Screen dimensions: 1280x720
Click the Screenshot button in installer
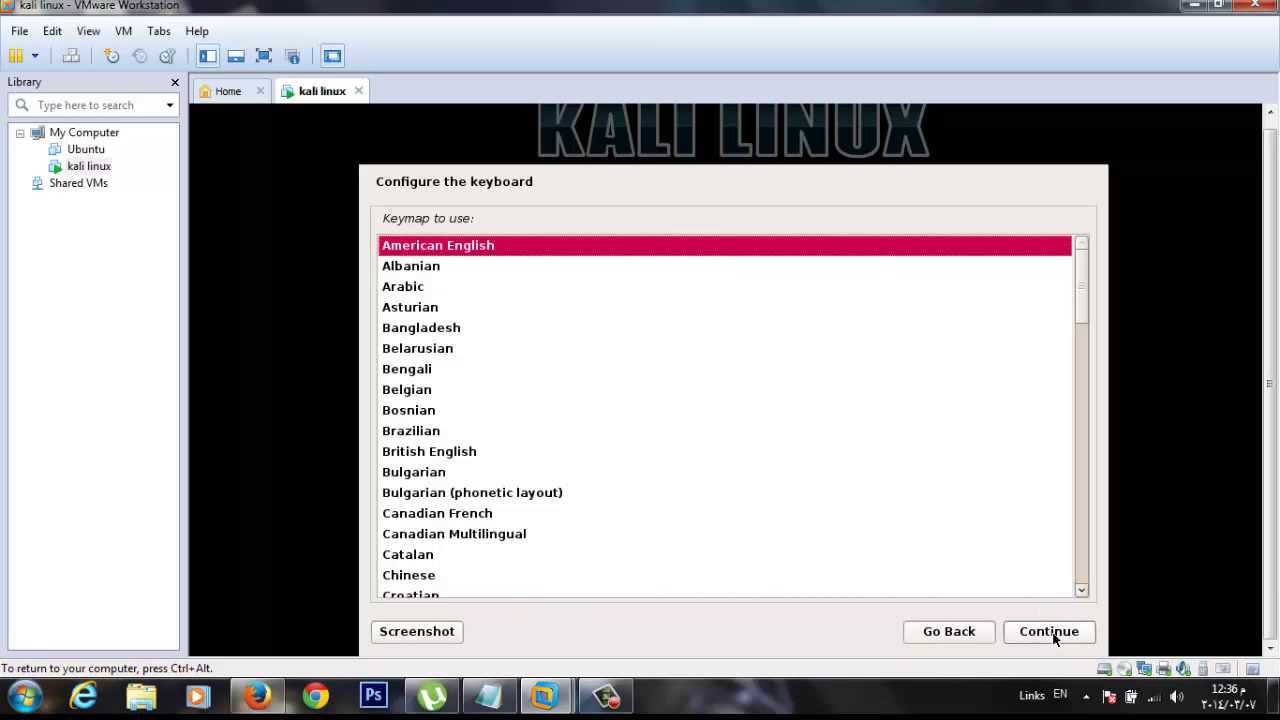(x=417, y=632)
